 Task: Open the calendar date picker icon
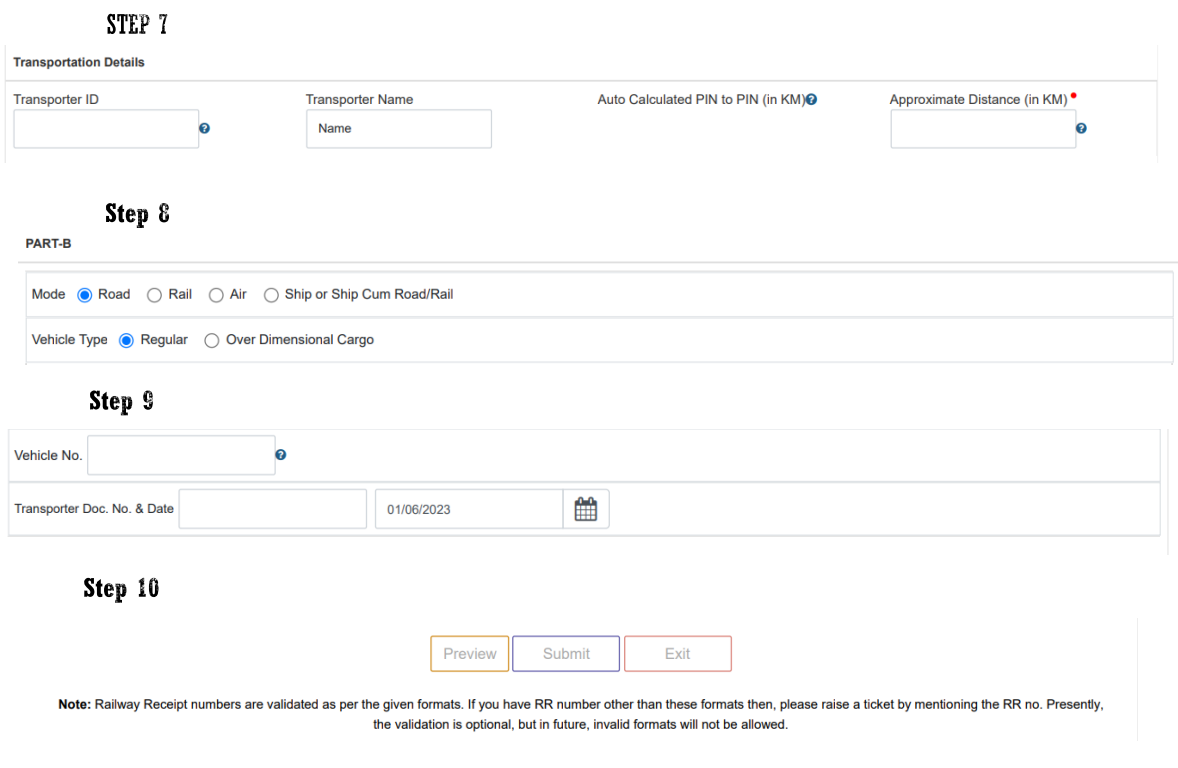click(586, 509)
